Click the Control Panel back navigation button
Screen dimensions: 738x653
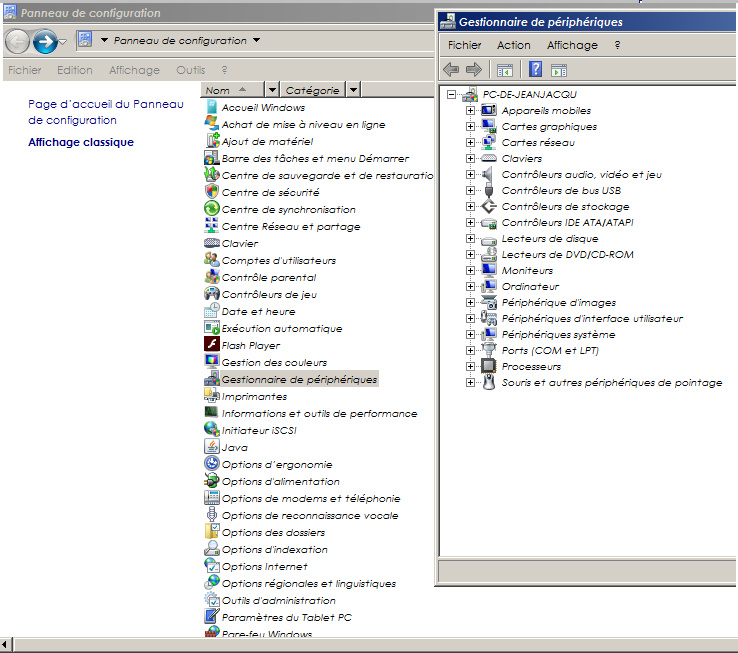click(x=17, y=41)
